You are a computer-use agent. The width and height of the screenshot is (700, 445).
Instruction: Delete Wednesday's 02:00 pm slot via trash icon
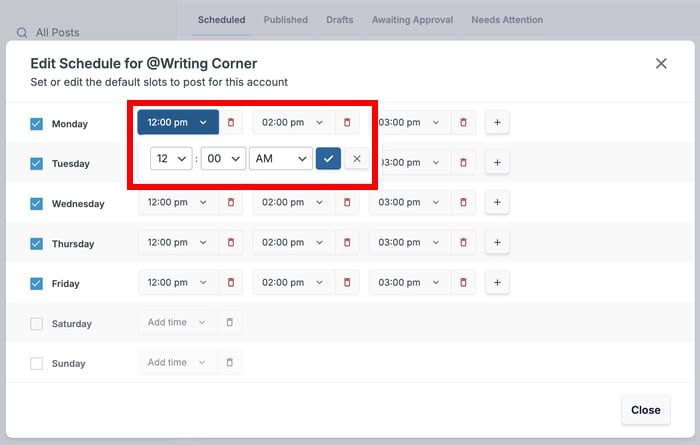pos(347,202)
